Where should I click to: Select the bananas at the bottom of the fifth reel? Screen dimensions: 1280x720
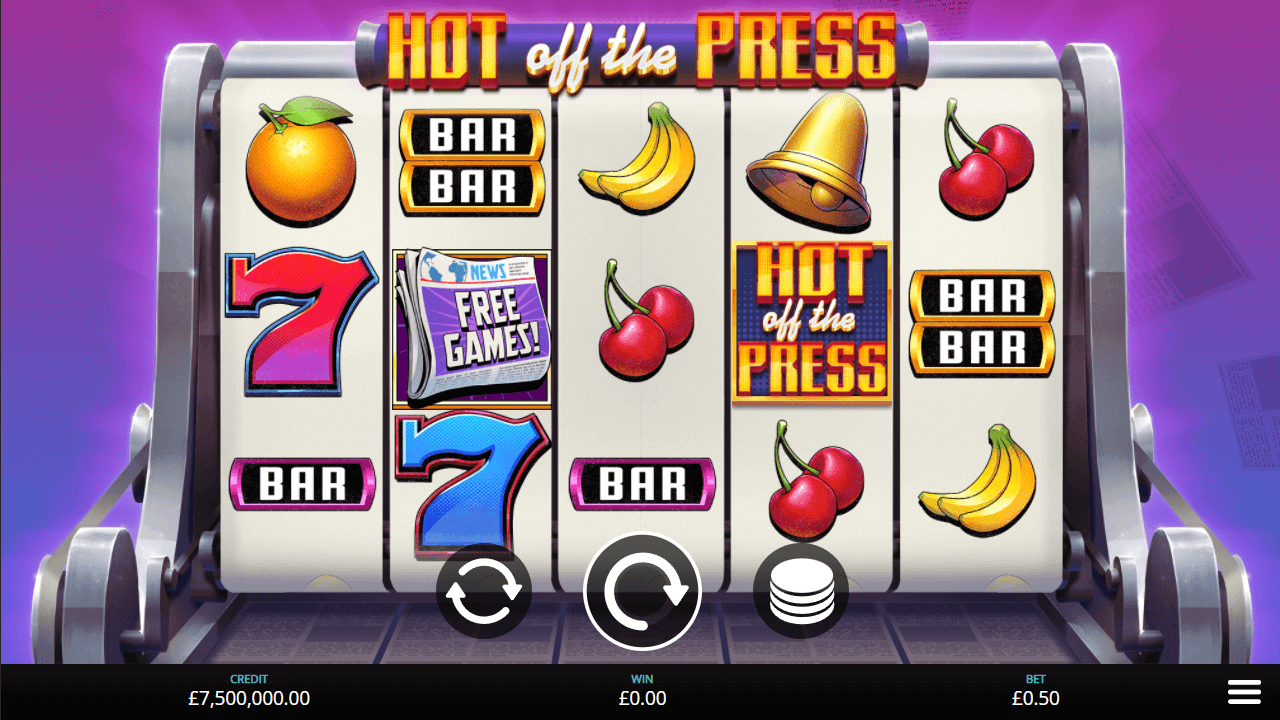(980, 481)
